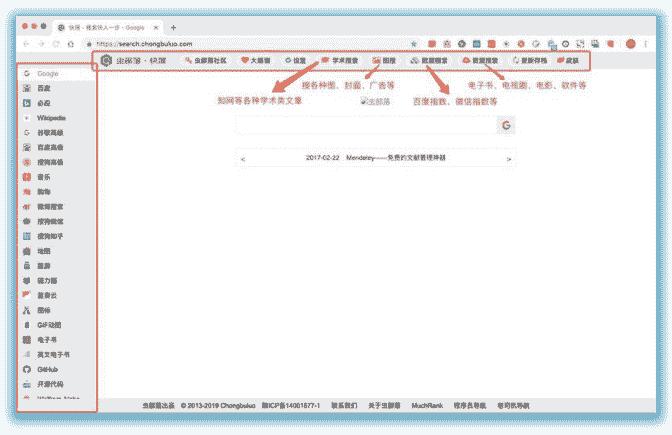Go back with browser back arrow

27,44
